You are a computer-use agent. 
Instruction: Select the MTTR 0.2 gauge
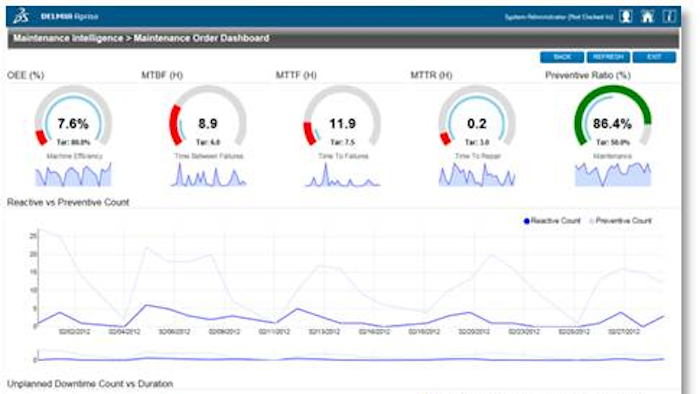point(477,117)
